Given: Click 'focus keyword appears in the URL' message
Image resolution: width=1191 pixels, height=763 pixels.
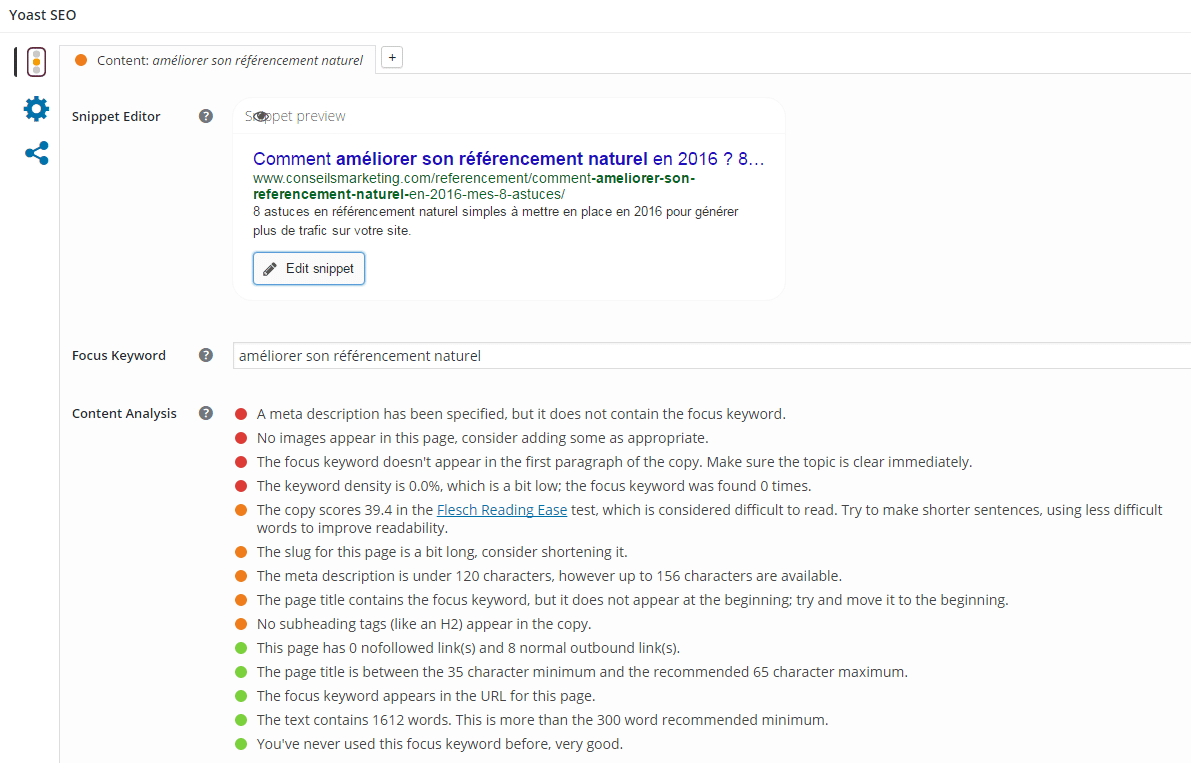Looking at the screenshot, I should click(426, 696).
